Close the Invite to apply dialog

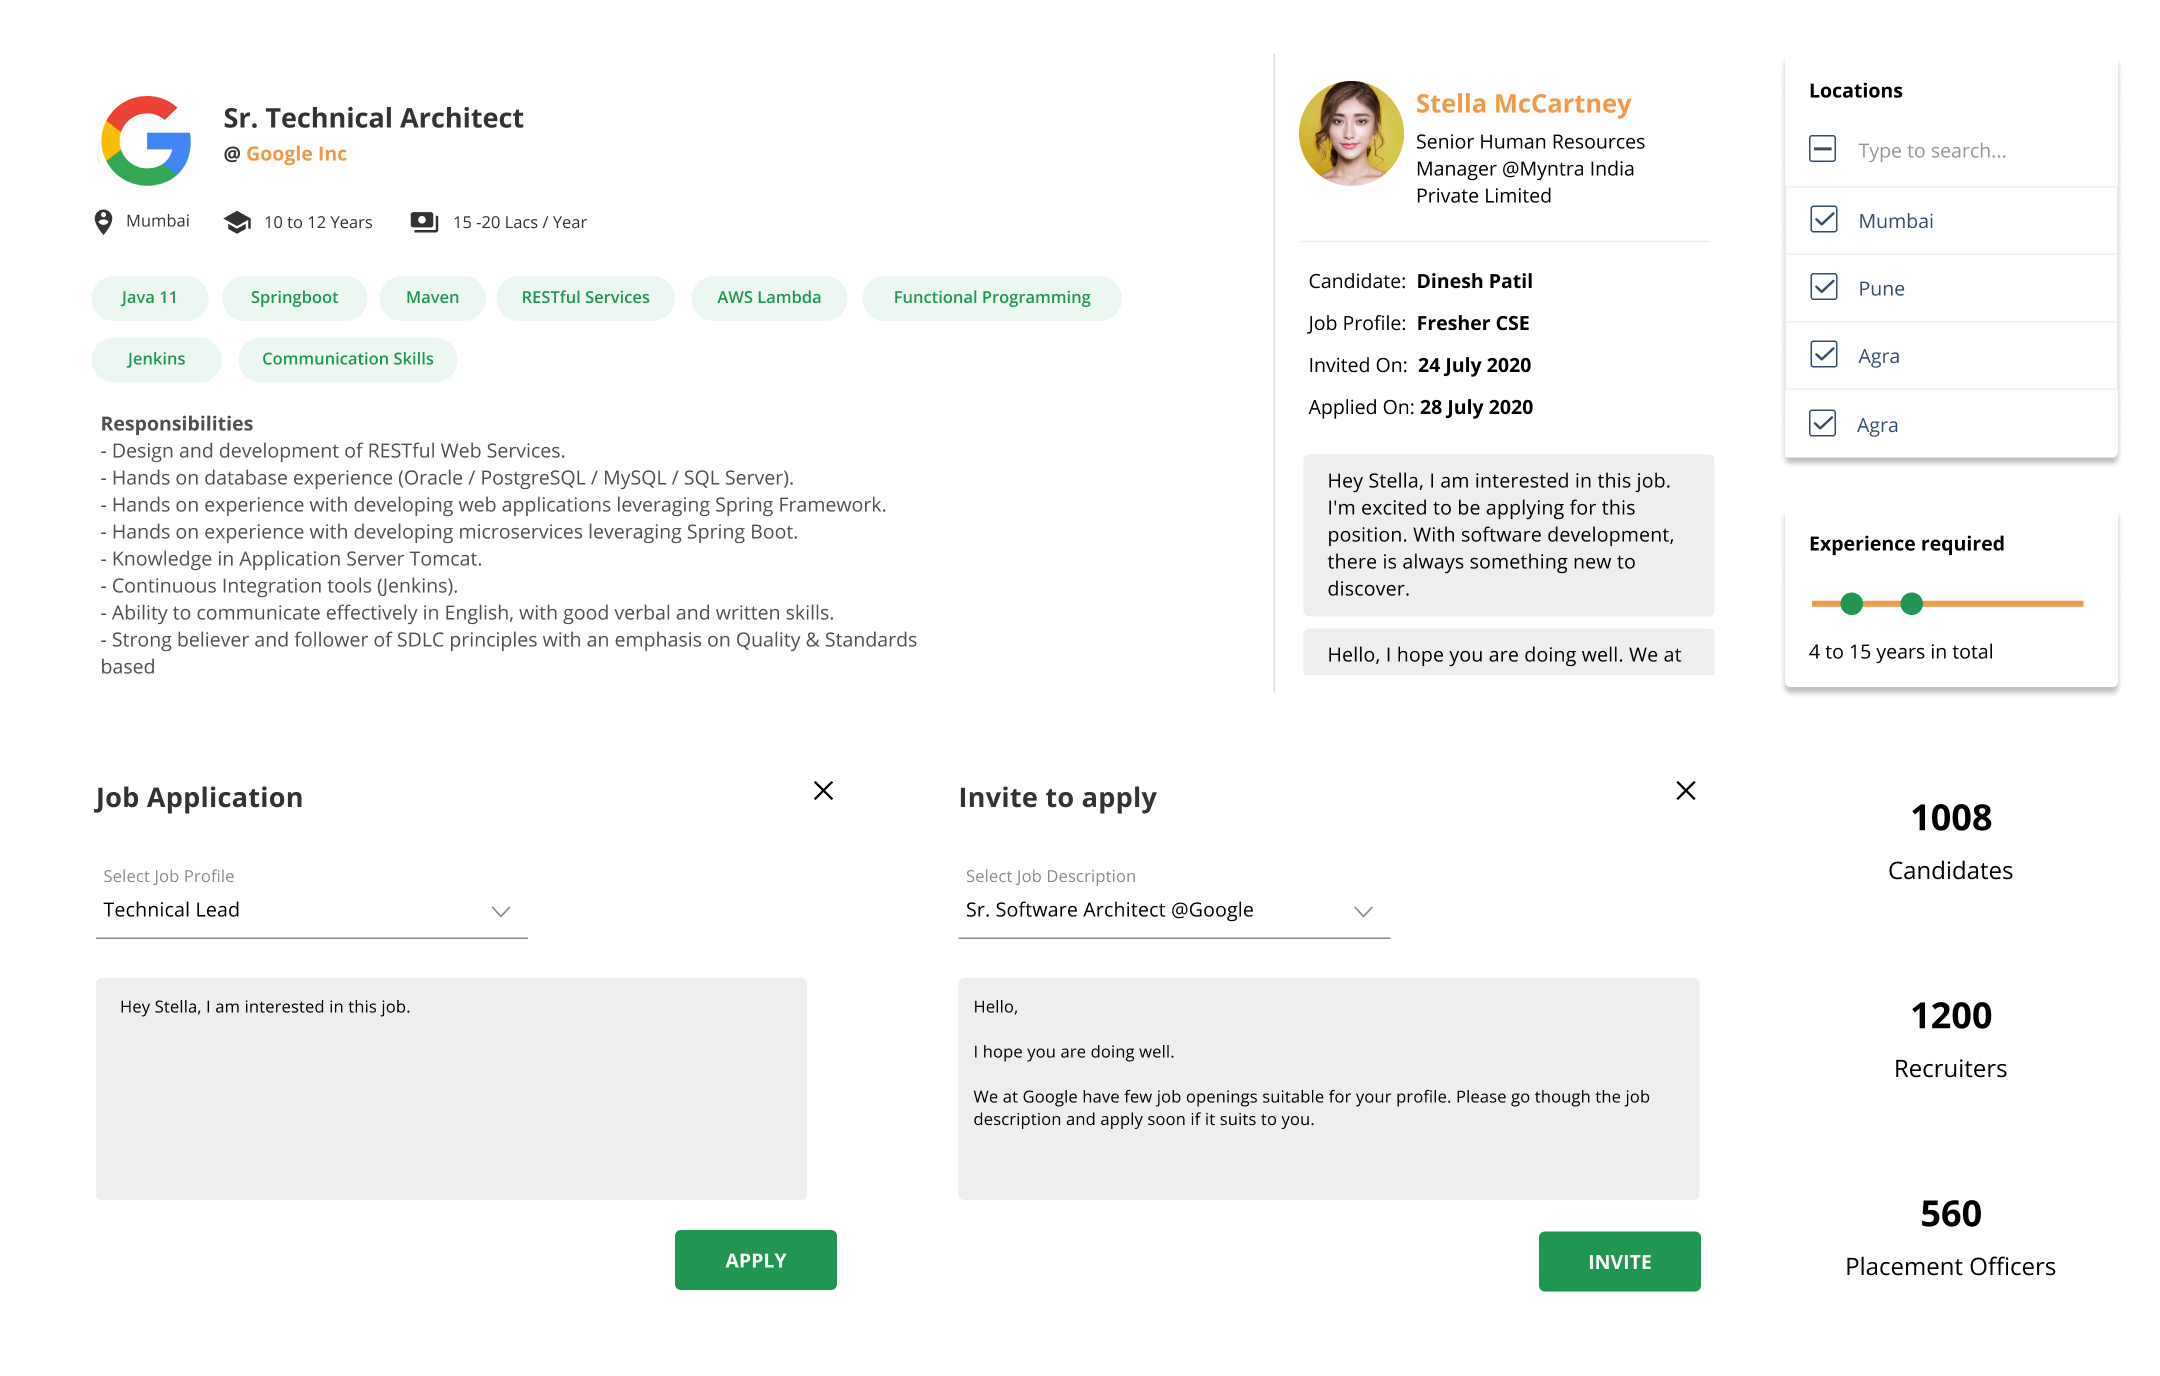[1685, 791]
